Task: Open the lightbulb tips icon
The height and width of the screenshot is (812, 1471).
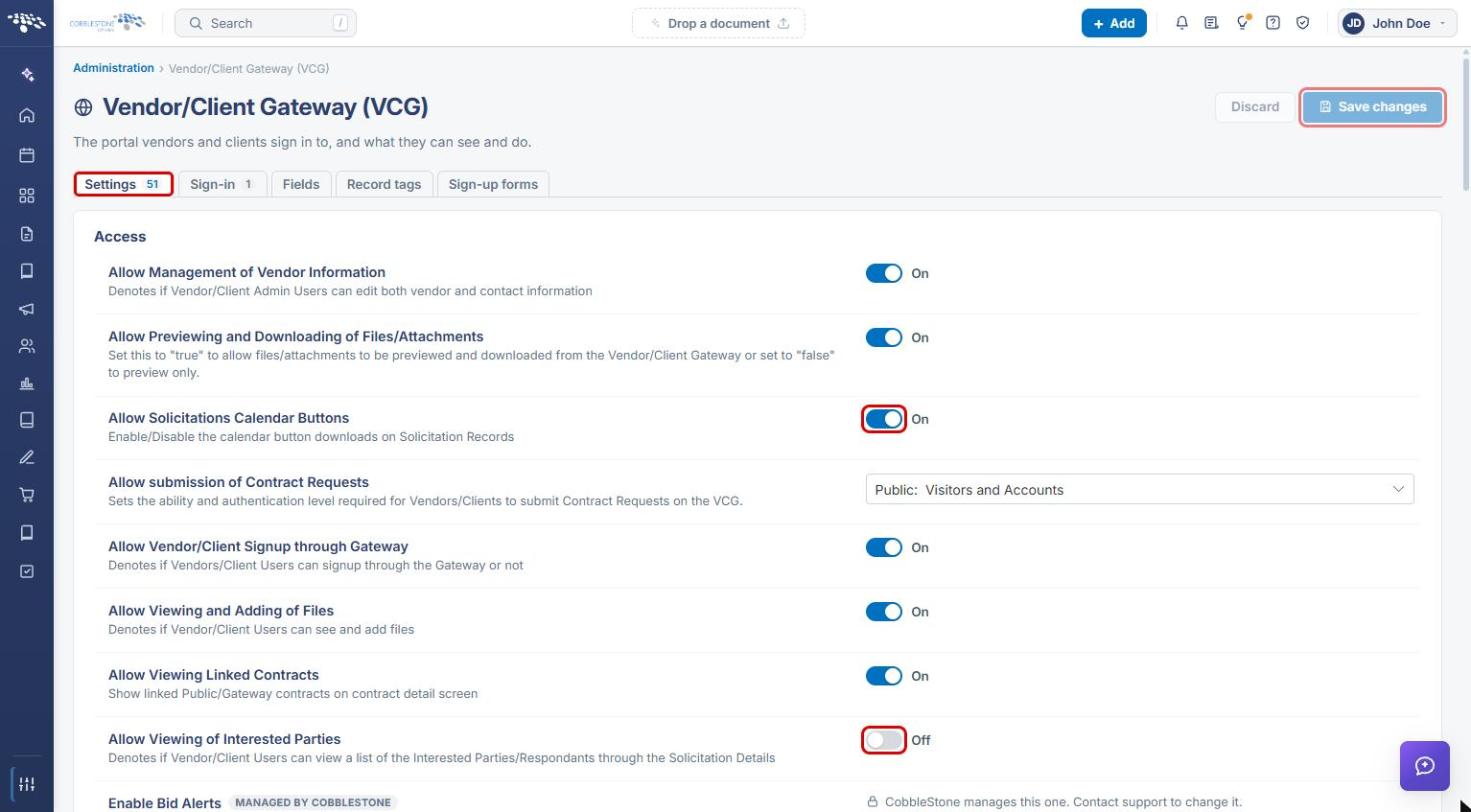Action: pos(1242,23)
